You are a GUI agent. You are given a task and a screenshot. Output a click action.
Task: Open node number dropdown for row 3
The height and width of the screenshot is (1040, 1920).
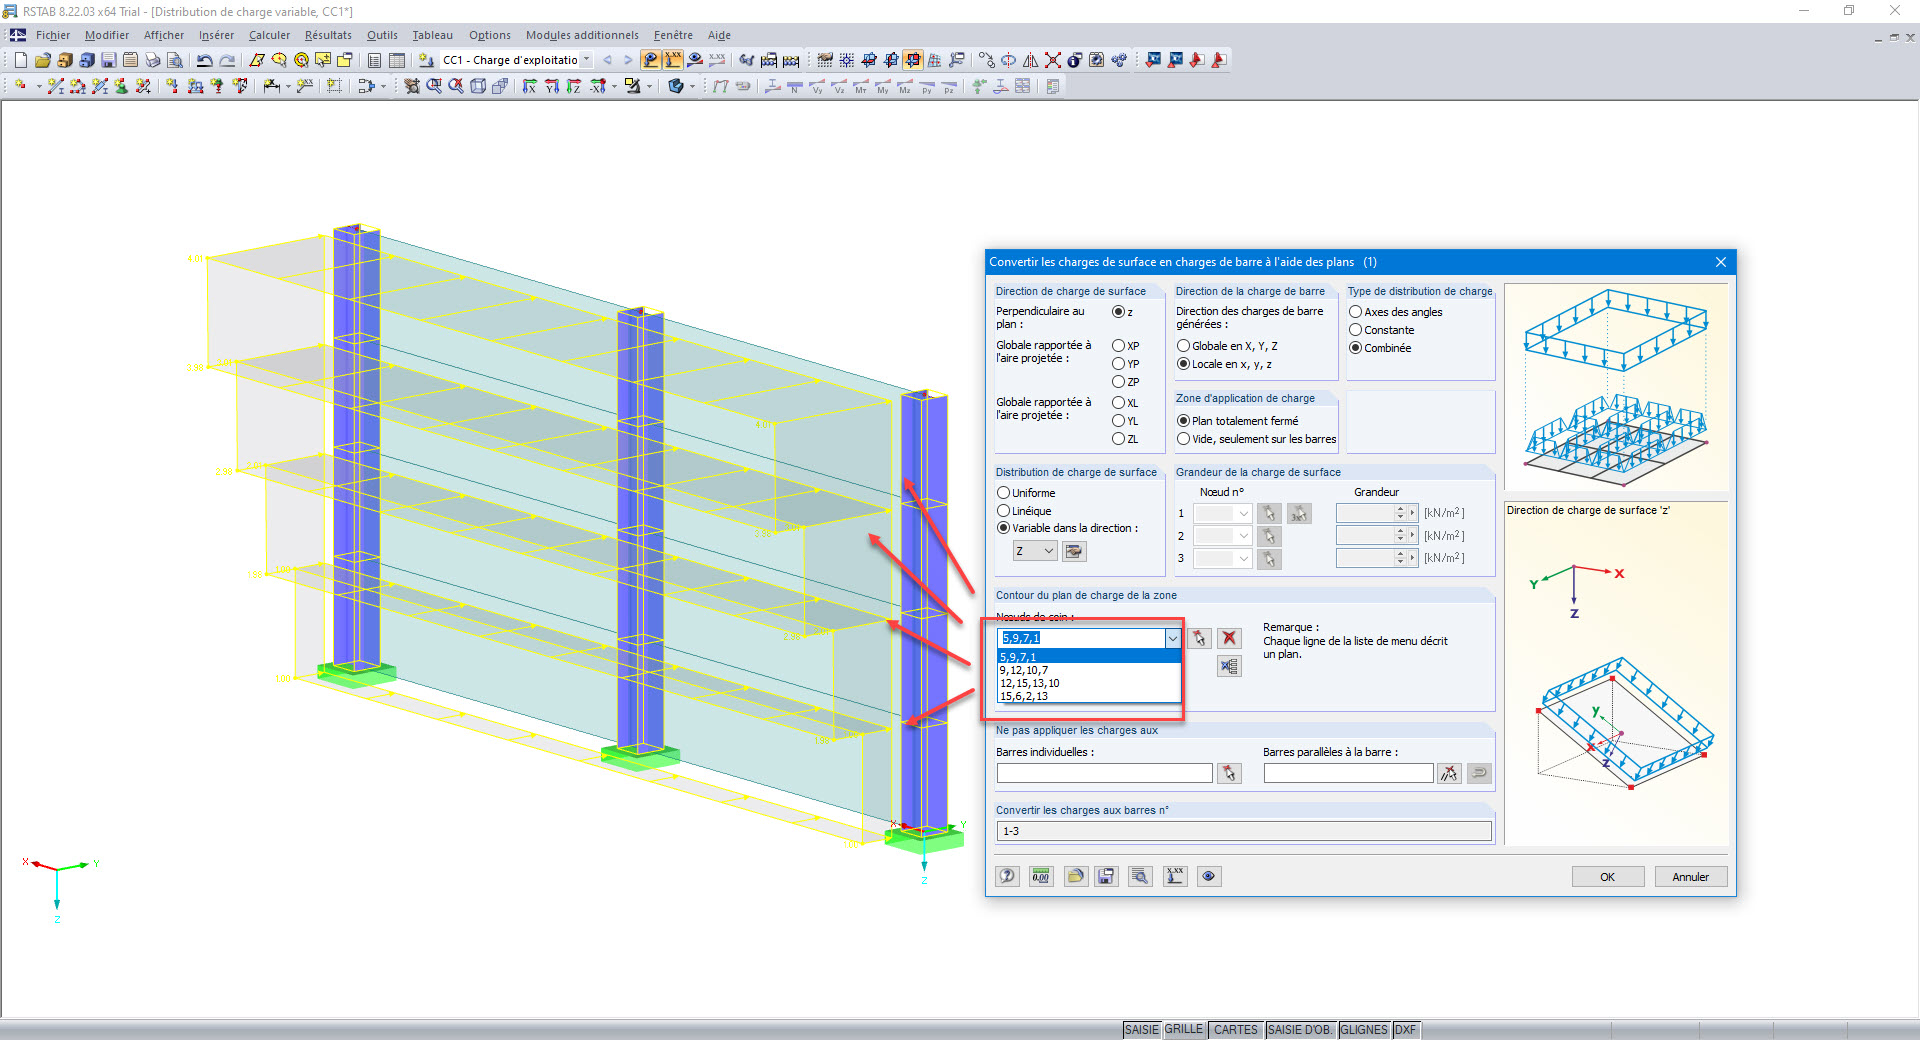tap(1244, 559)
